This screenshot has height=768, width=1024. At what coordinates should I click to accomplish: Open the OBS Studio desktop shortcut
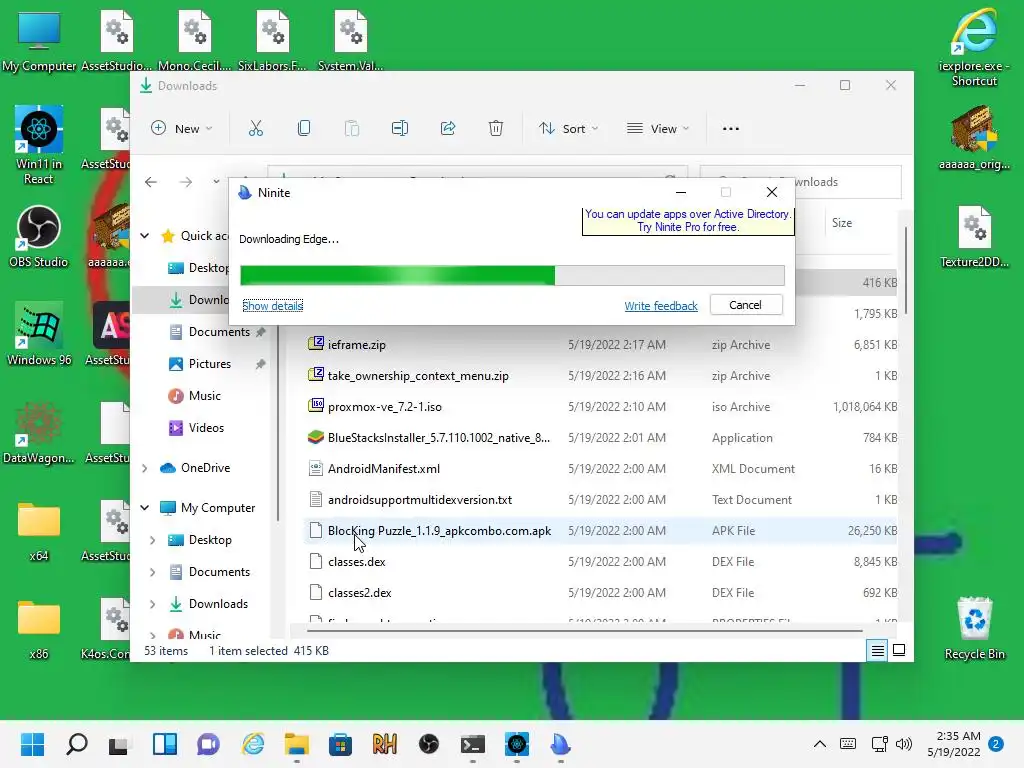tap(39, 236)
